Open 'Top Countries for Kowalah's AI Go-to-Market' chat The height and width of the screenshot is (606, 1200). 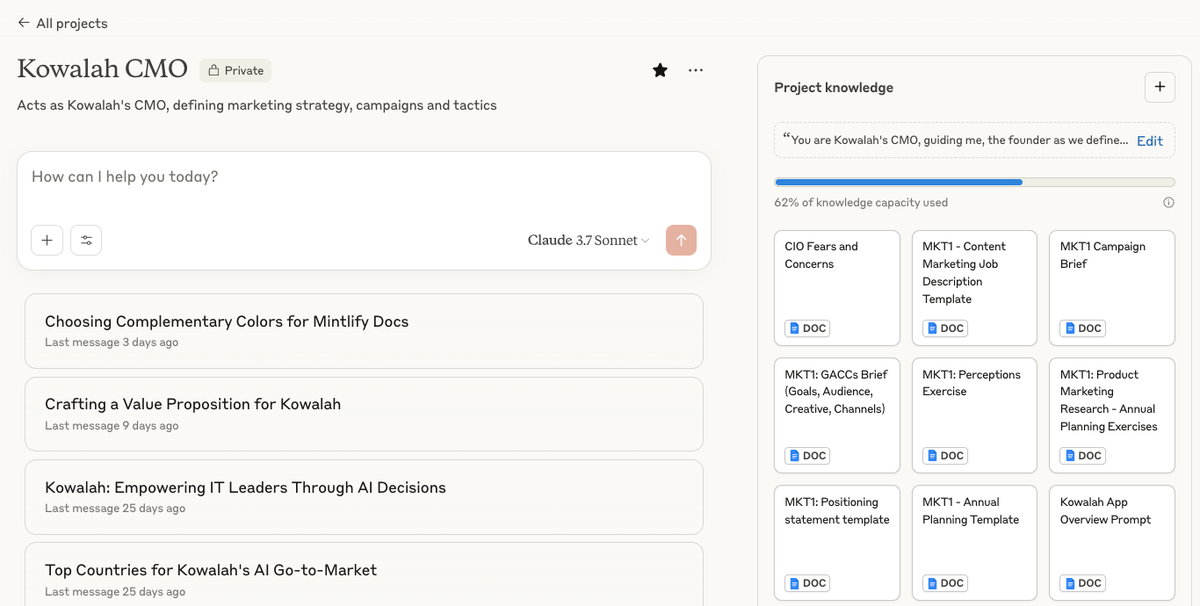pos(364,578)
